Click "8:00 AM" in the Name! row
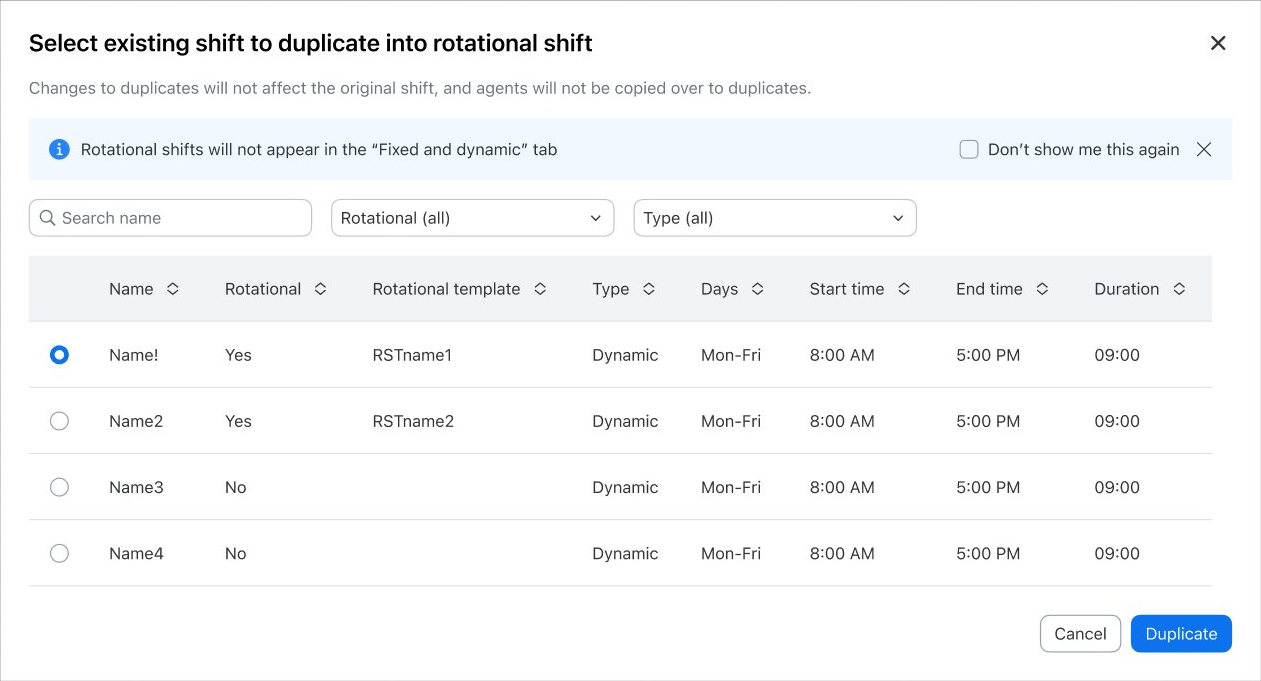Screen dimensions: 1261x681 [x=842, y=355]
